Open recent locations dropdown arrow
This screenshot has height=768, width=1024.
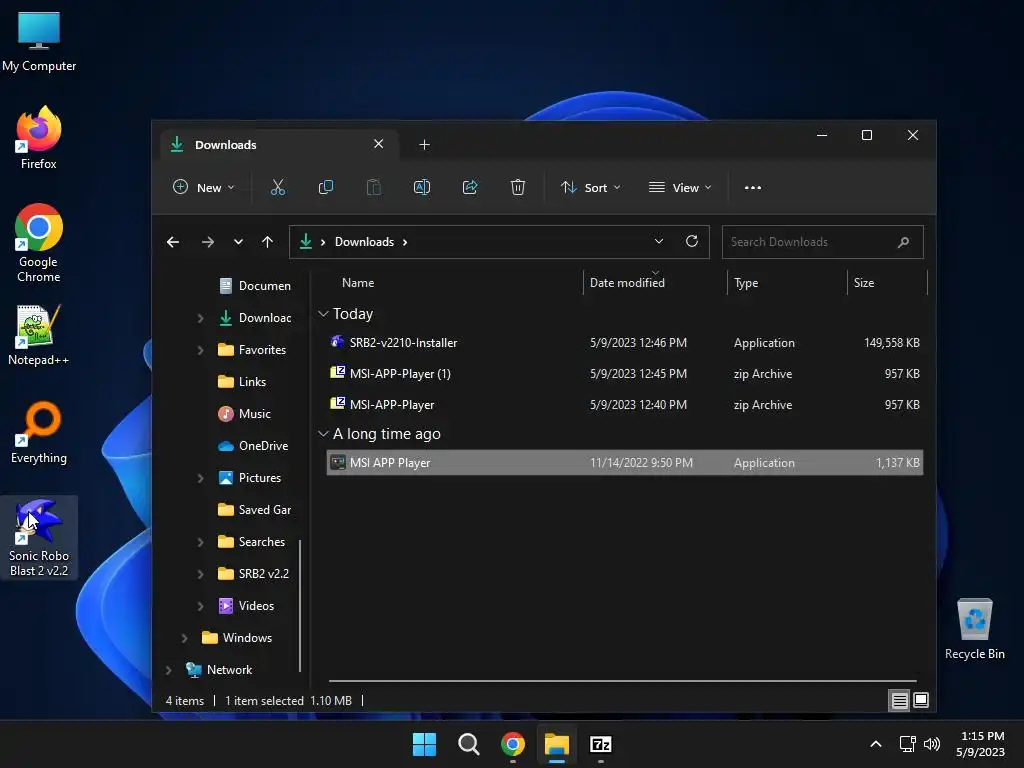point(238,242)
